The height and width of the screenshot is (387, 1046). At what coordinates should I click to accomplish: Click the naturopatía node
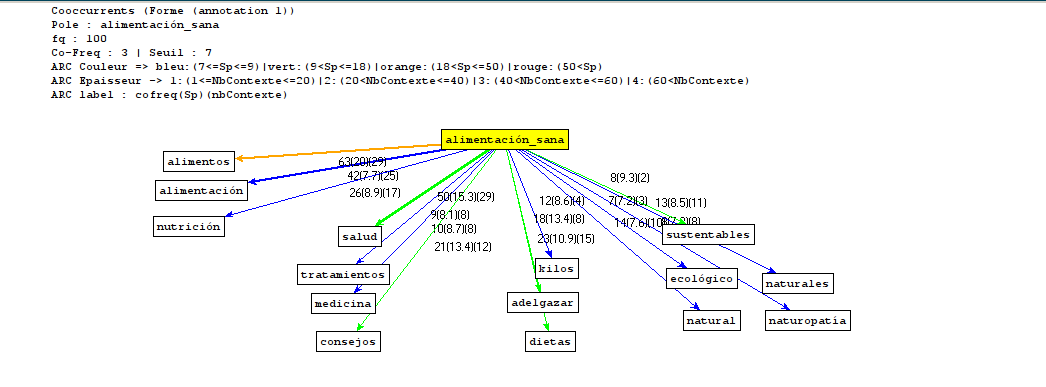click(x=808, y=320)
